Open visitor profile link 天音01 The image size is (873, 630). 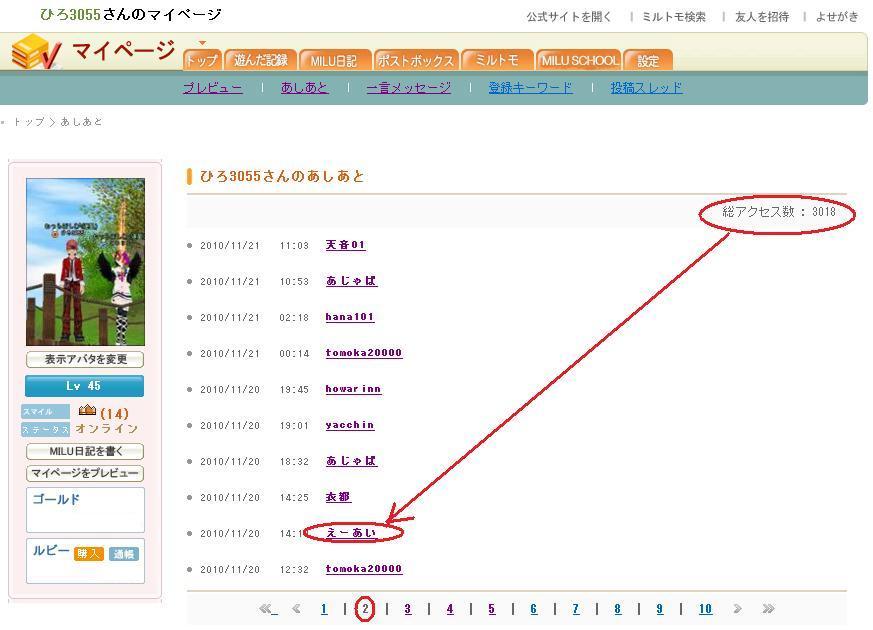(345, 245)
